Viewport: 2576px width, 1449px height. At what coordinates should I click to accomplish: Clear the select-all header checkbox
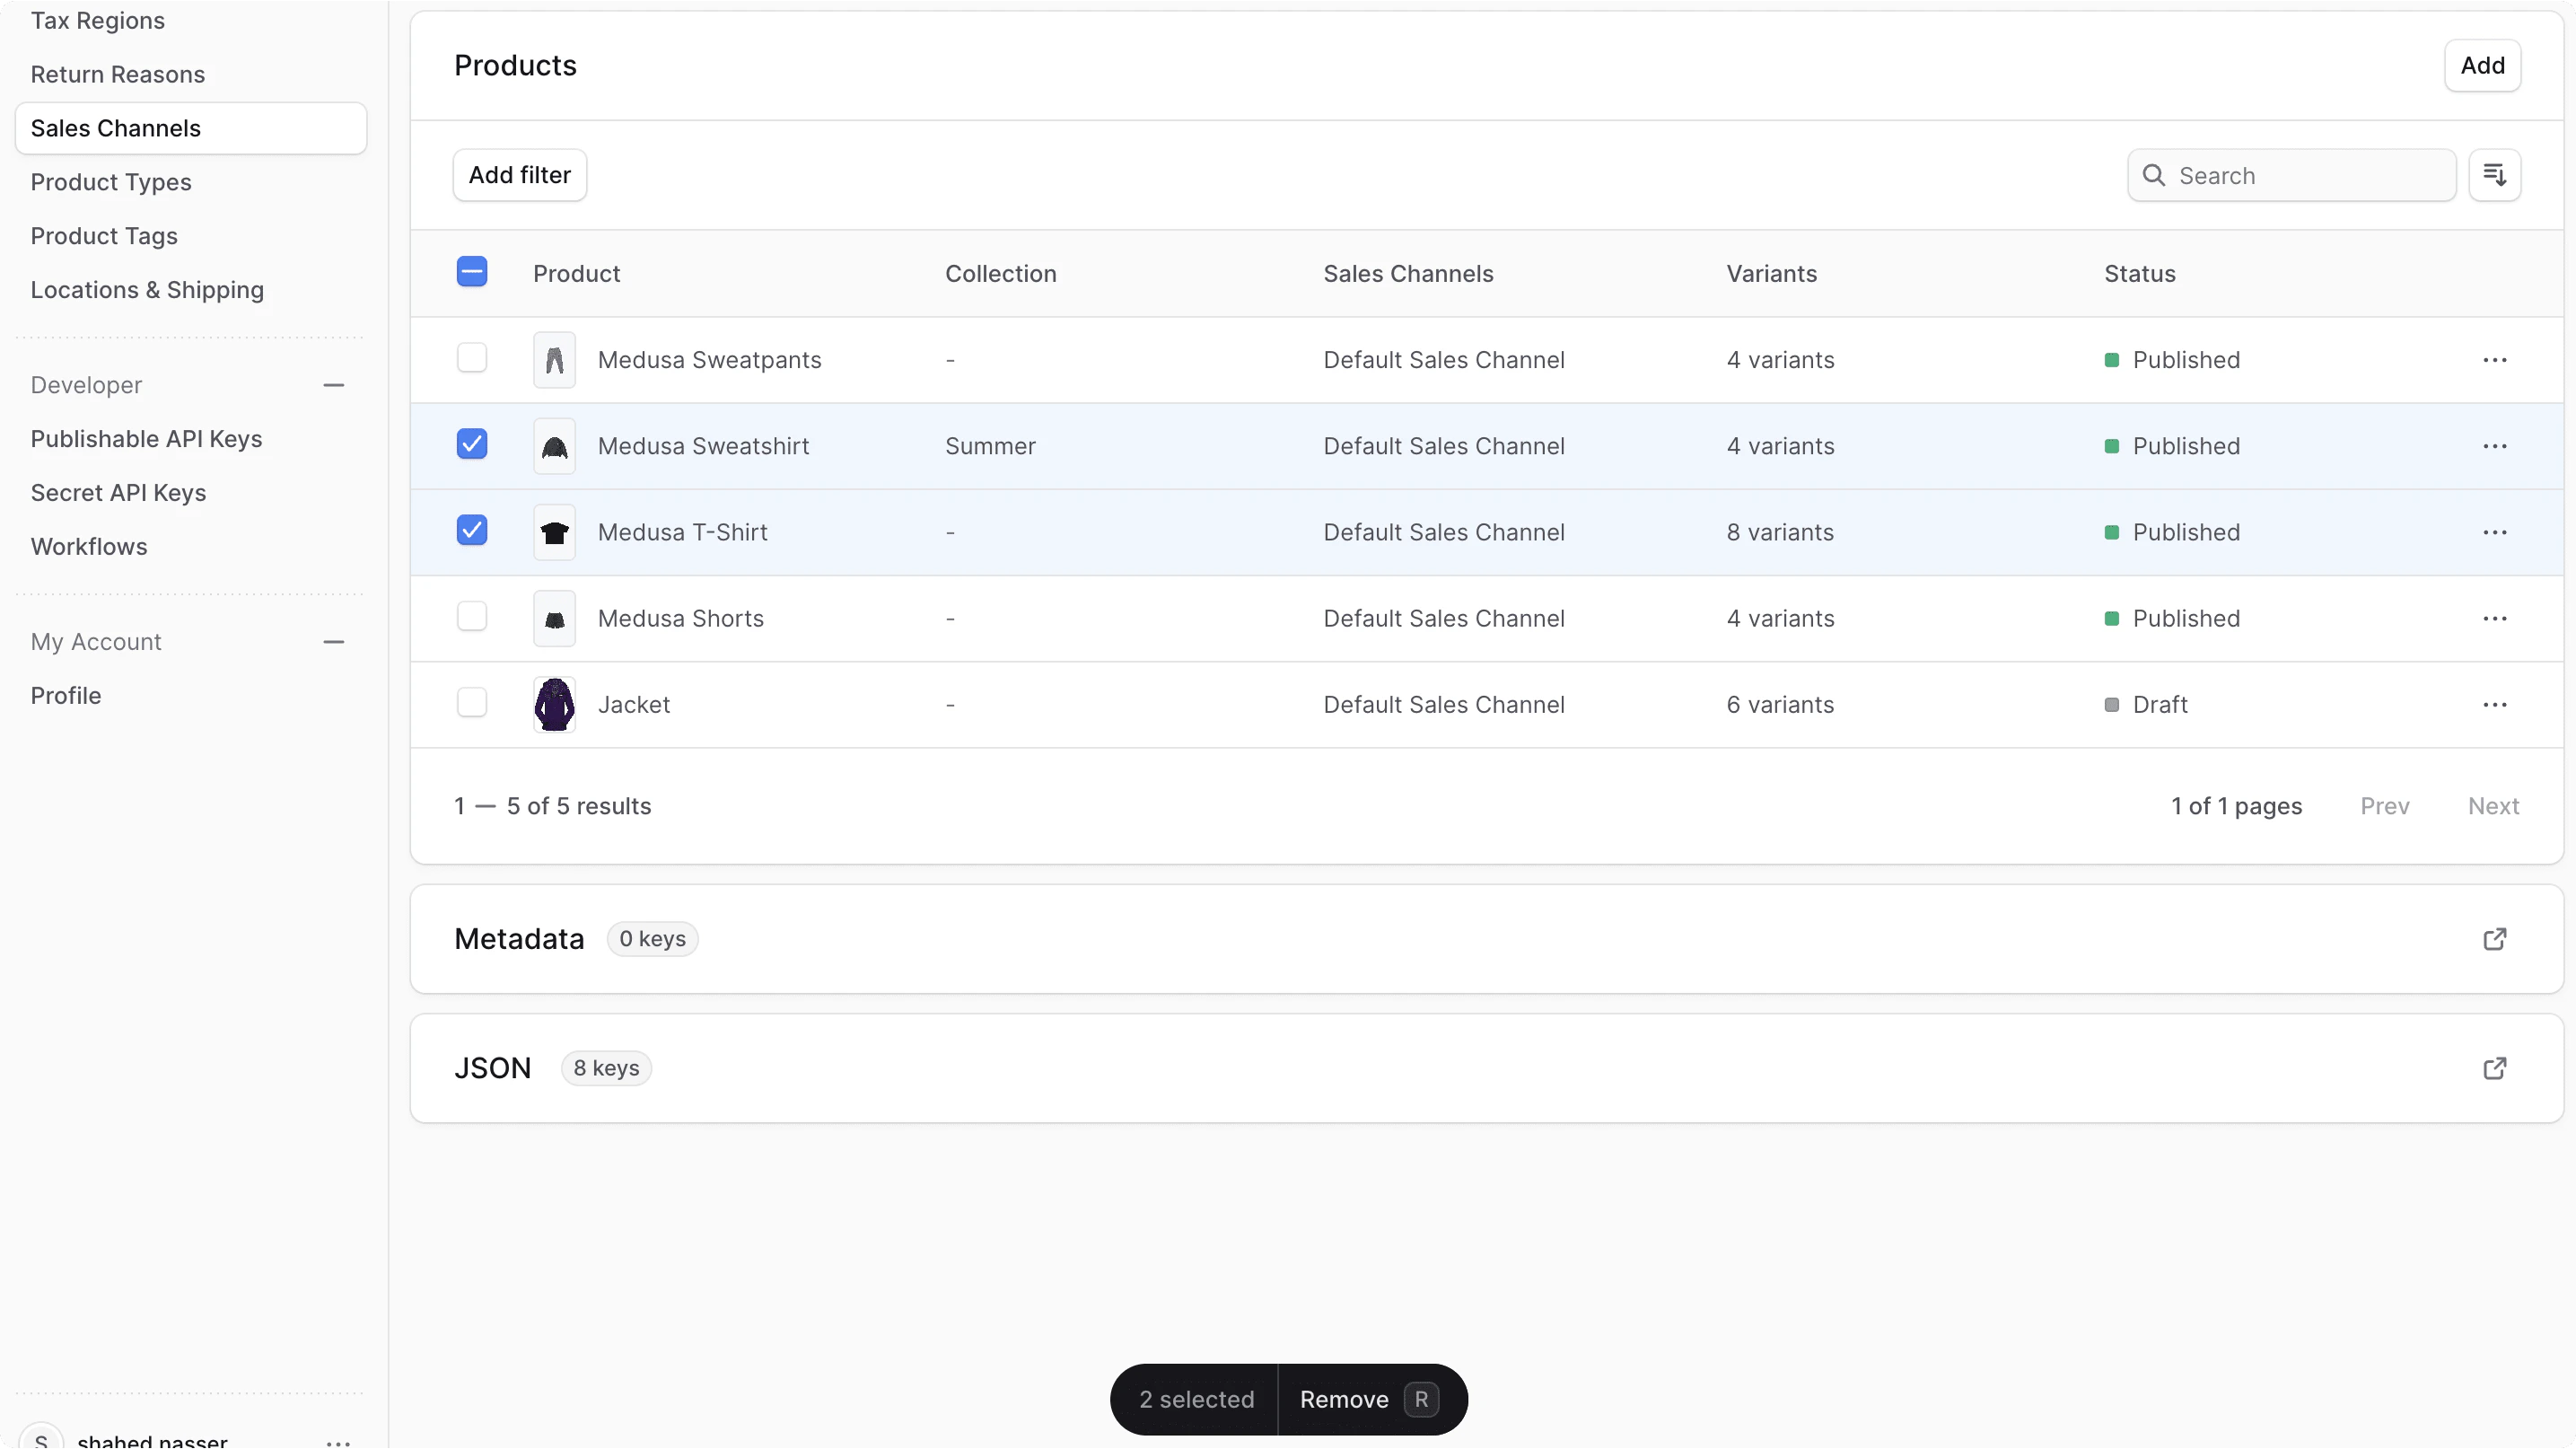[x=471, y=271]
